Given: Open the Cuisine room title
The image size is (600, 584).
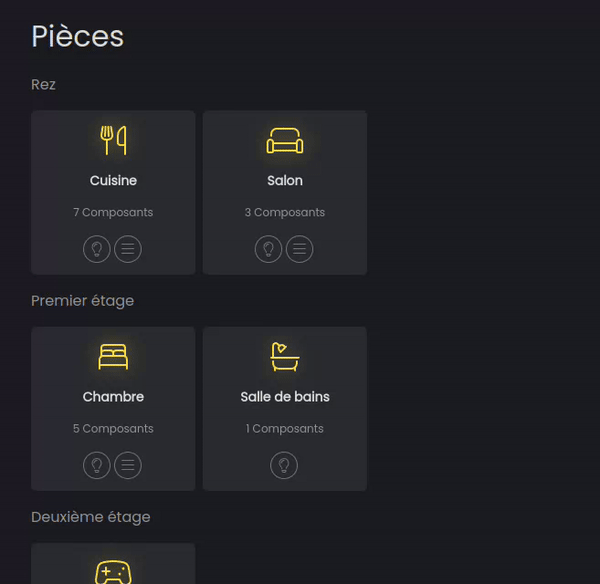Looking at the screenshot, I should (x=113, y=181).
